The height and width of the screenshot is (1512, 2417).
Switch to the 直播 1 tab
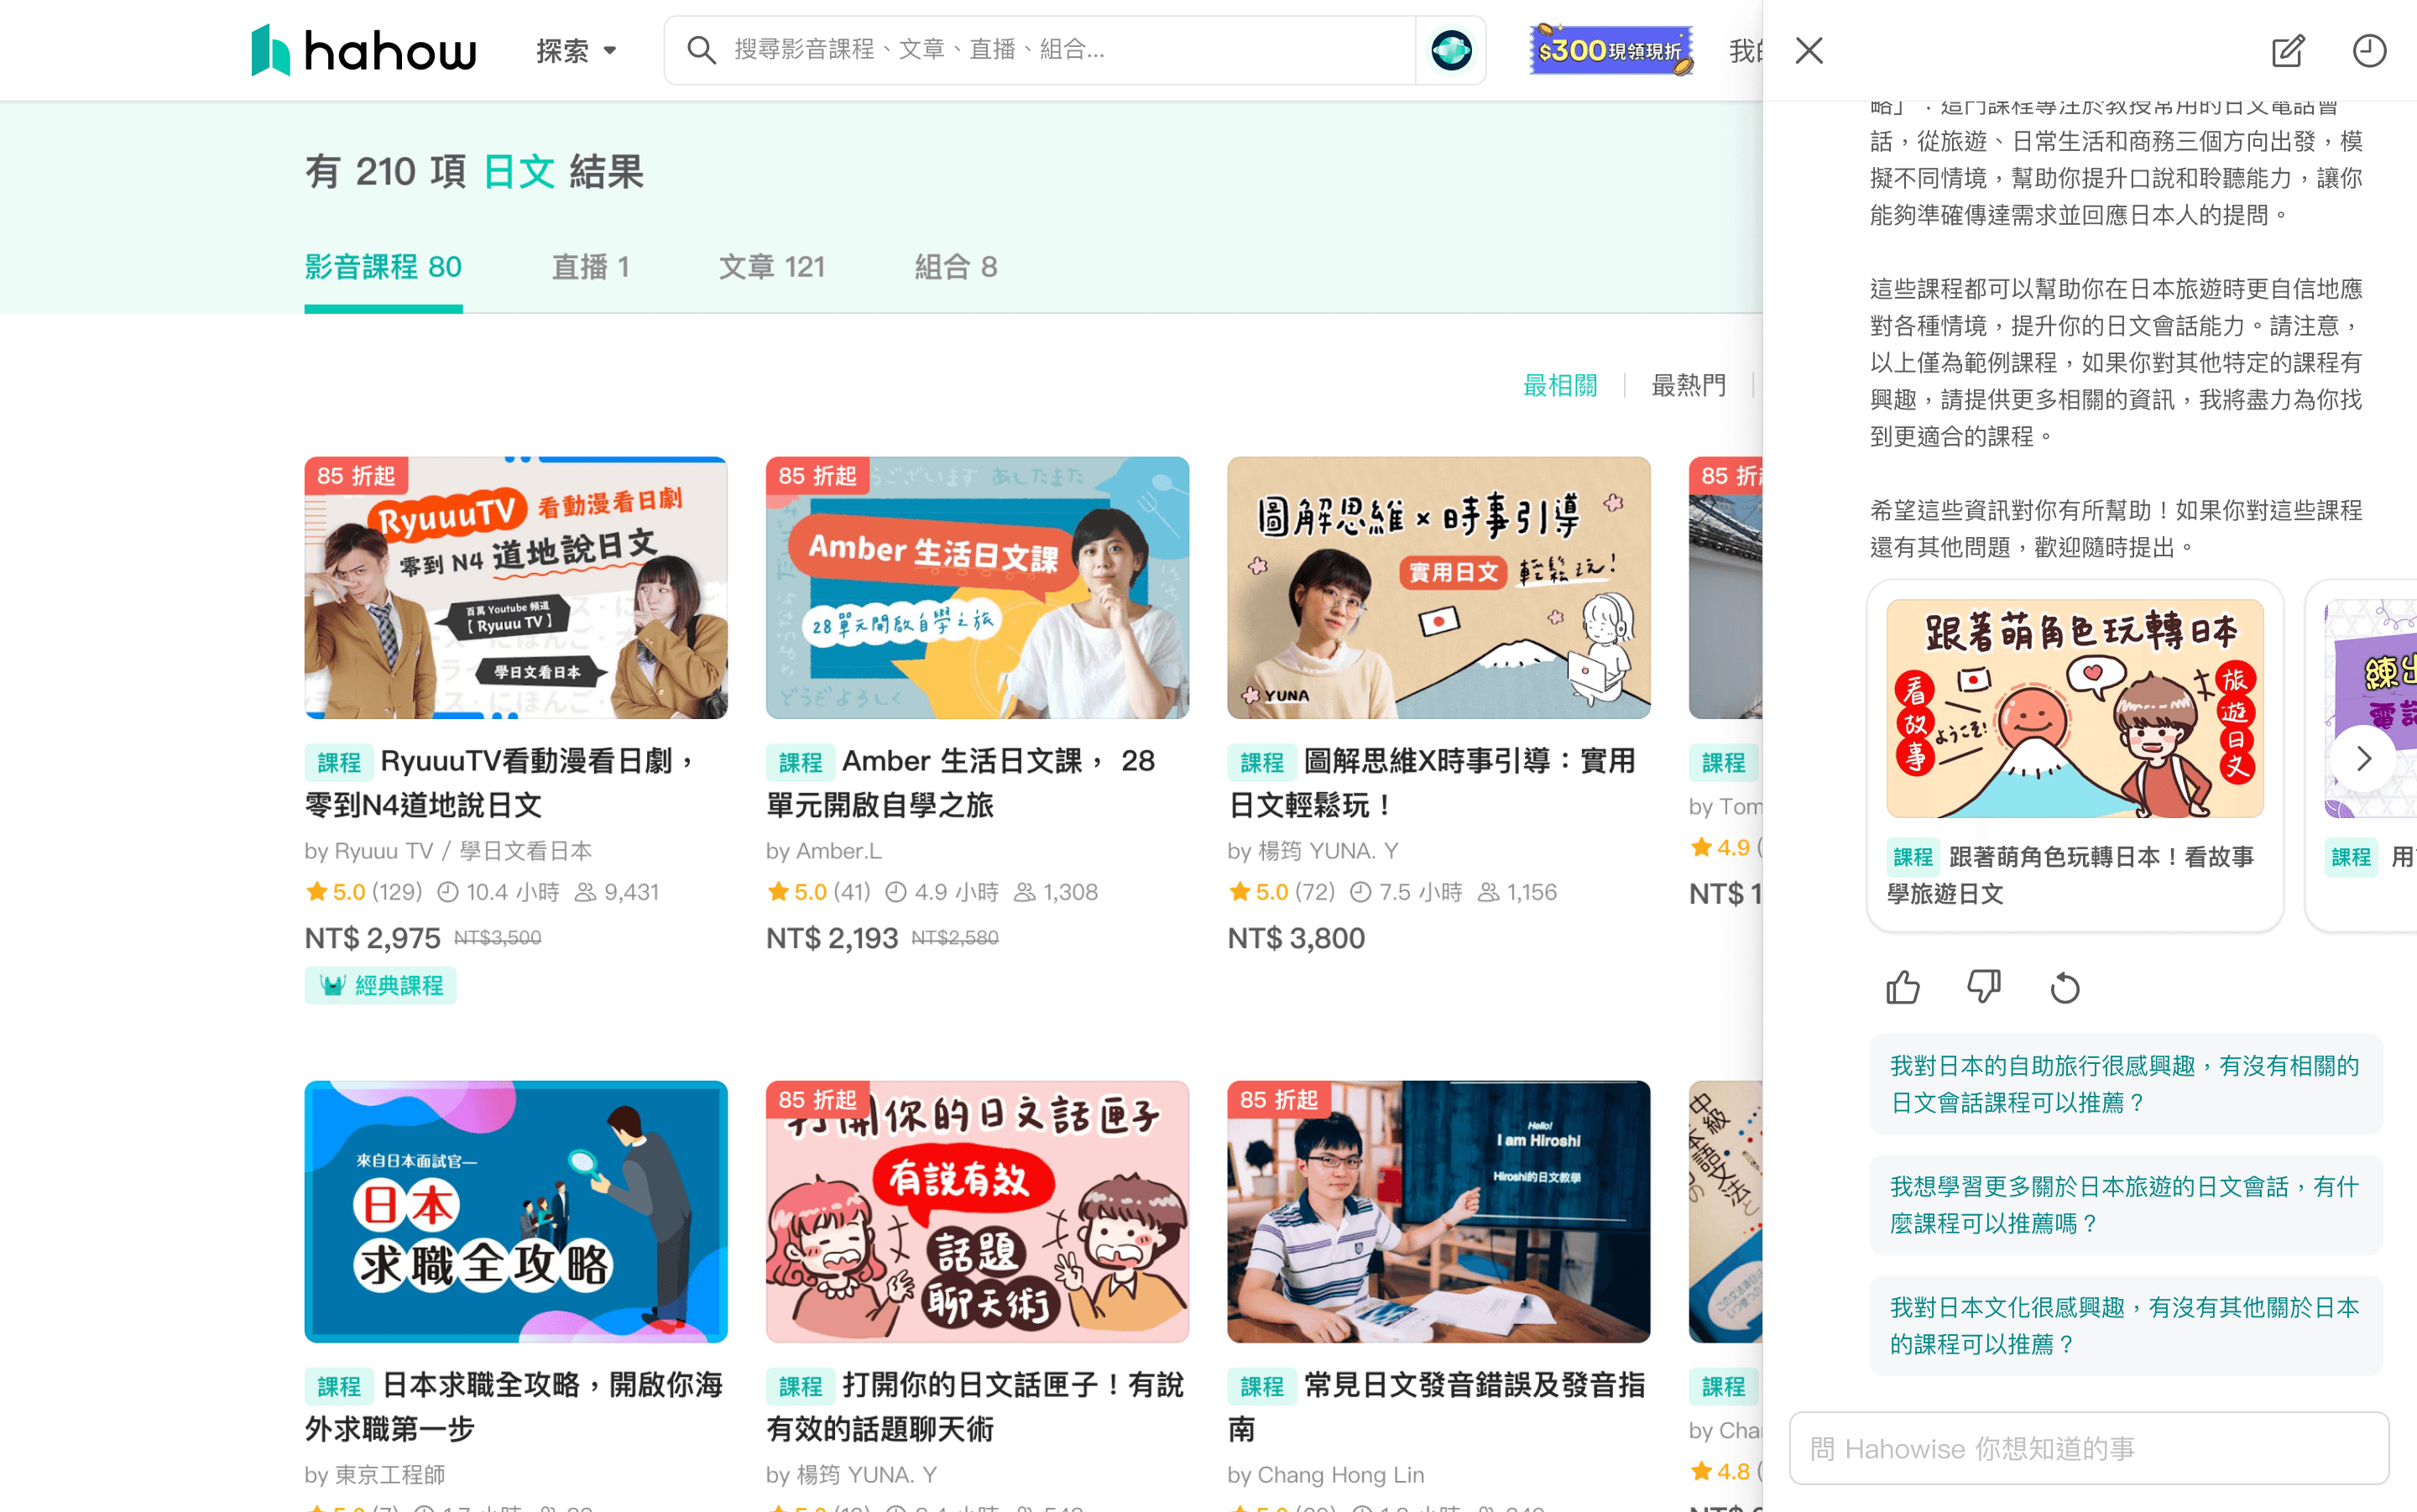click(x=590, y=267)
